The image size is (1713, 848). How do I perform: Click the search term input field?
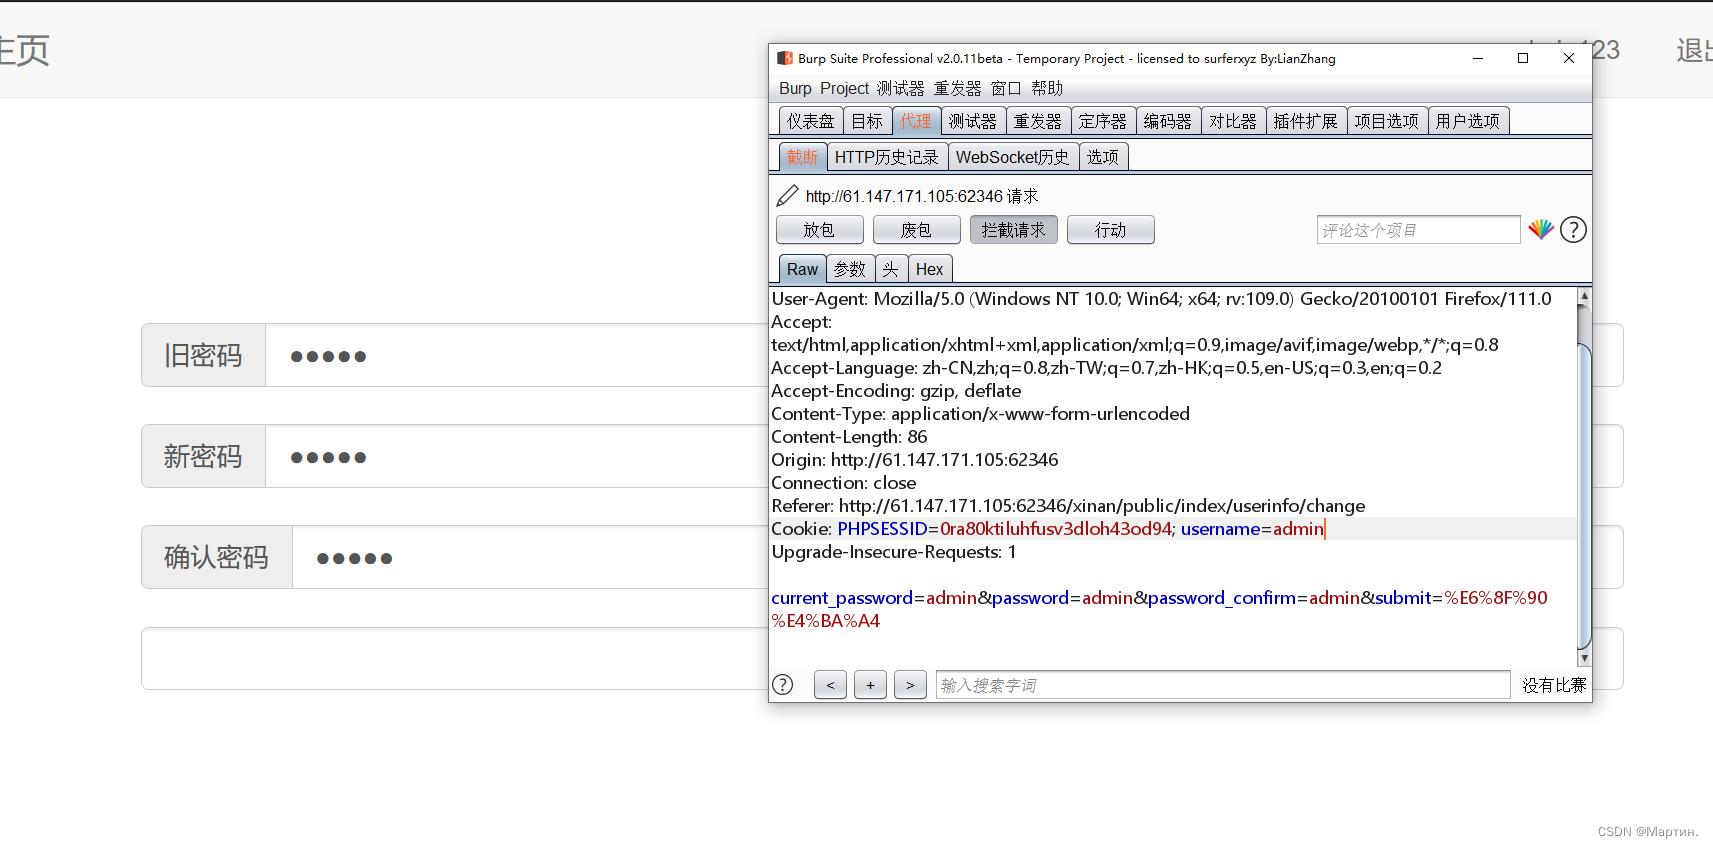point(1223,685)
